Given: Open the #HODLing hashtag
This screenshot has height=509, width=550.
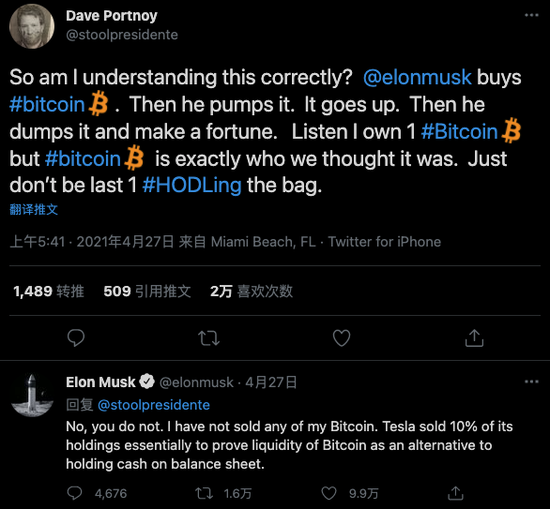Looking at the screenshot, I should (192, 185).
